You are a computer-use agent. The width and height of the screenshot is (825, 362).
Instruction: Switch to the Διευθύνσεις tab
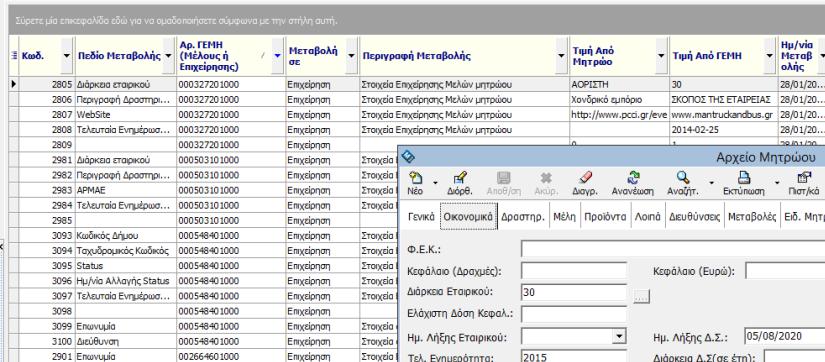point(695,216)
